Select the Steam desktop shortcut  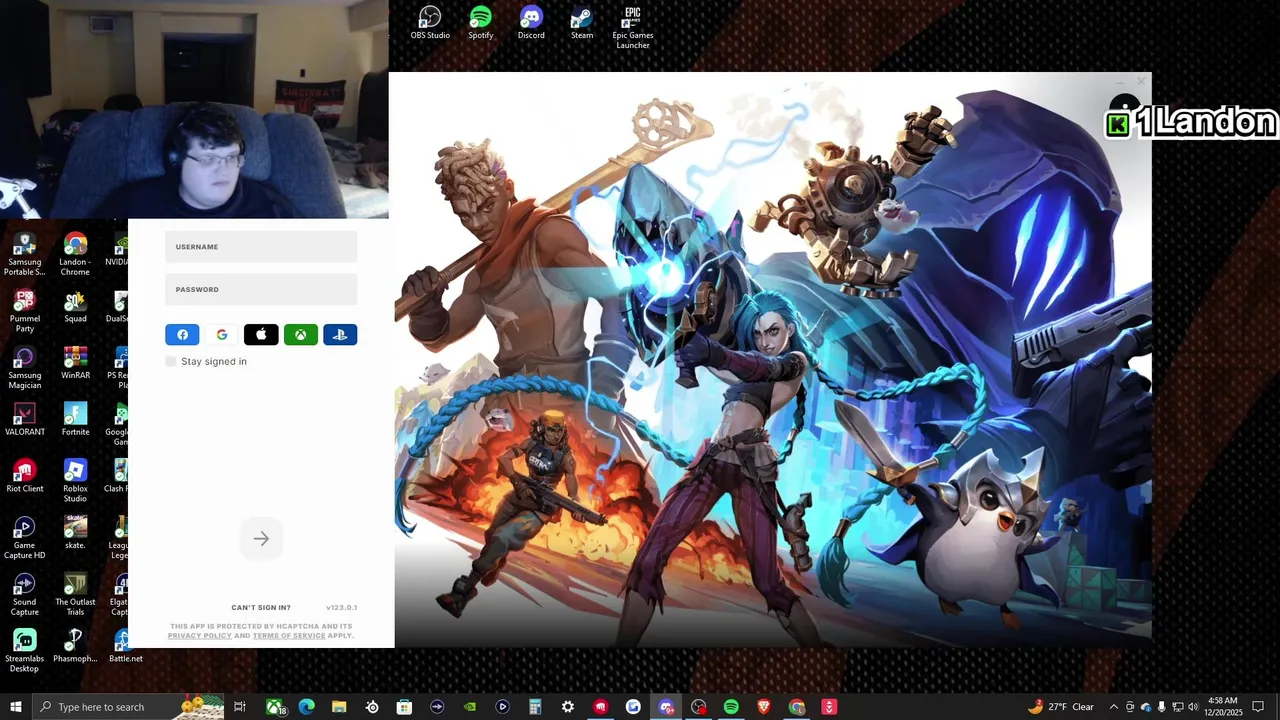click(x=582, y=24)
